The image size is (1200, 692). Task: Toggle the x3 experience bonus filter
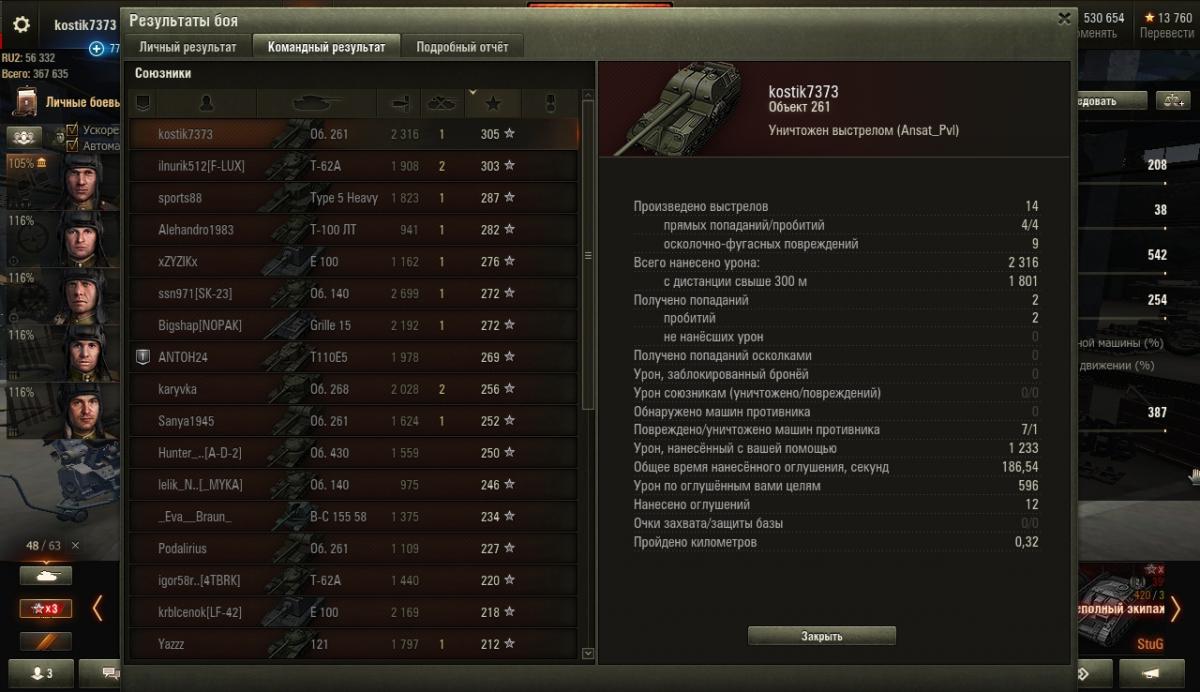coord(46,608)
